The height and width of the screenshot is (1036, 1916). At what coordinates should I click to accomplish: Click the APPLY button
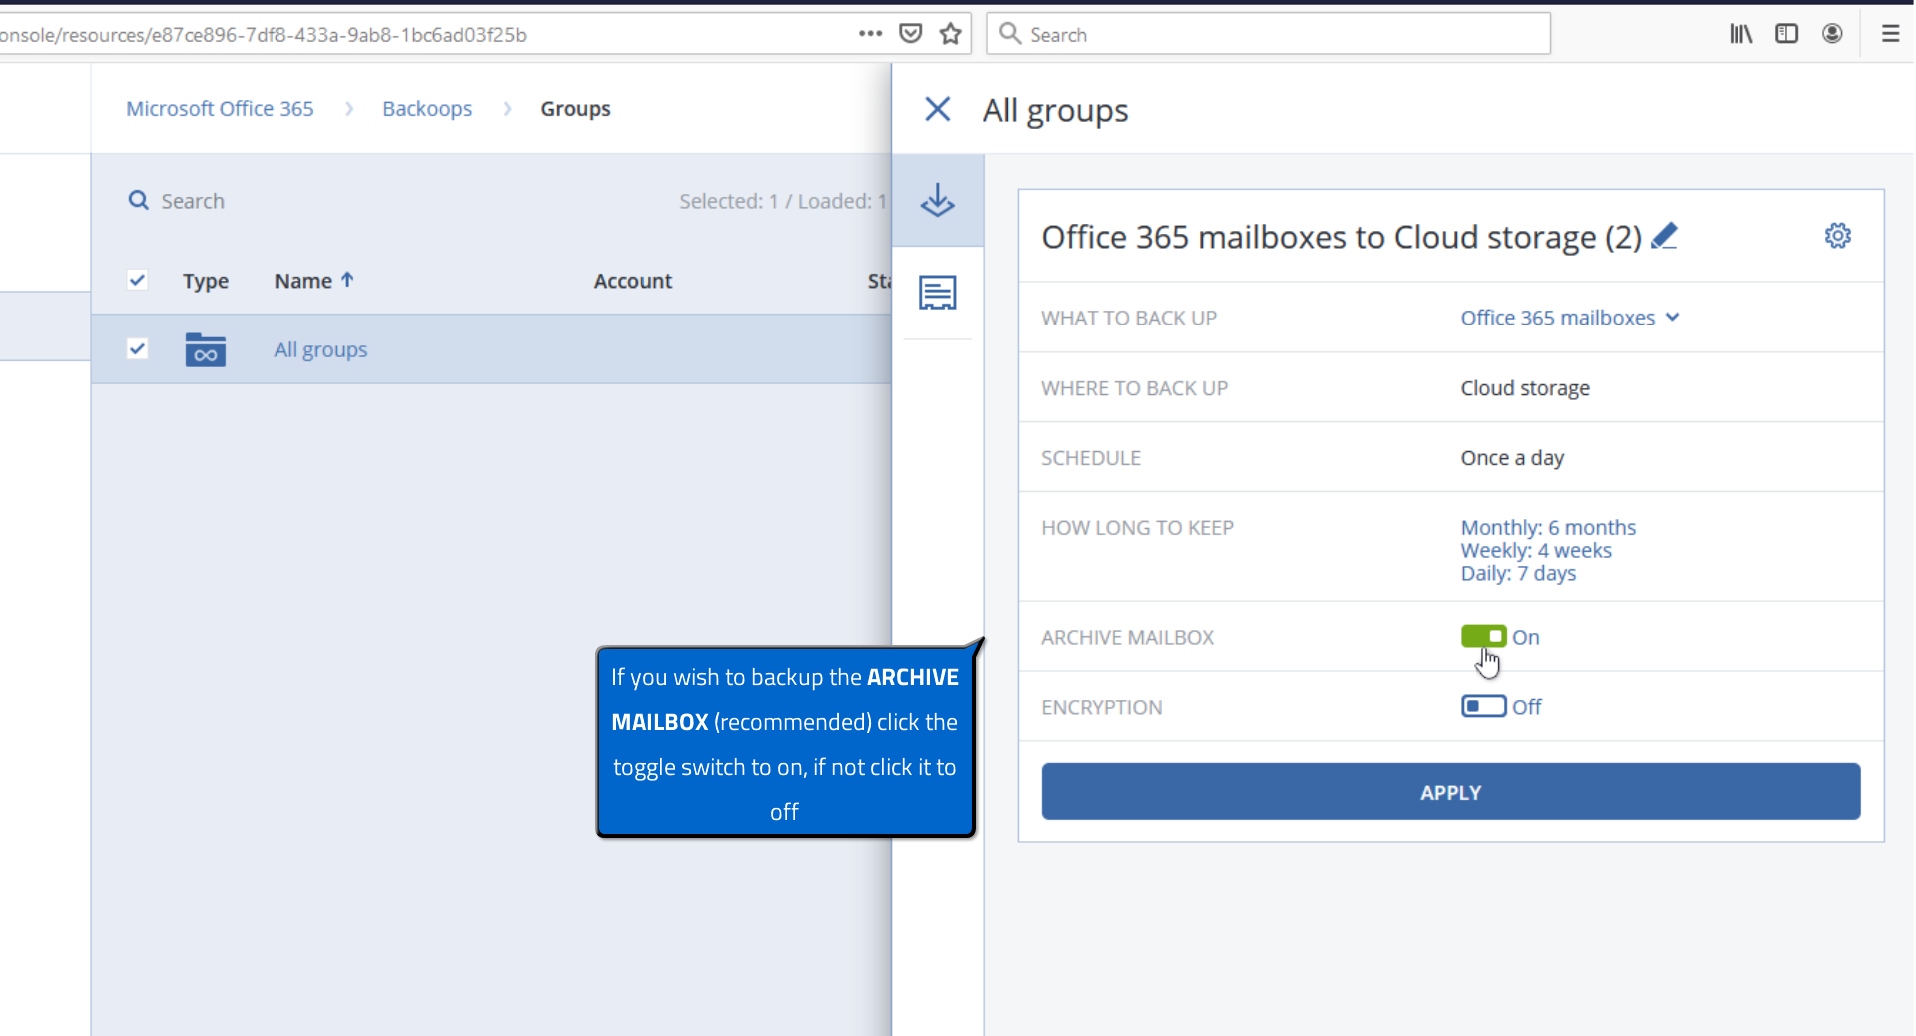[x=1451, y=792]
